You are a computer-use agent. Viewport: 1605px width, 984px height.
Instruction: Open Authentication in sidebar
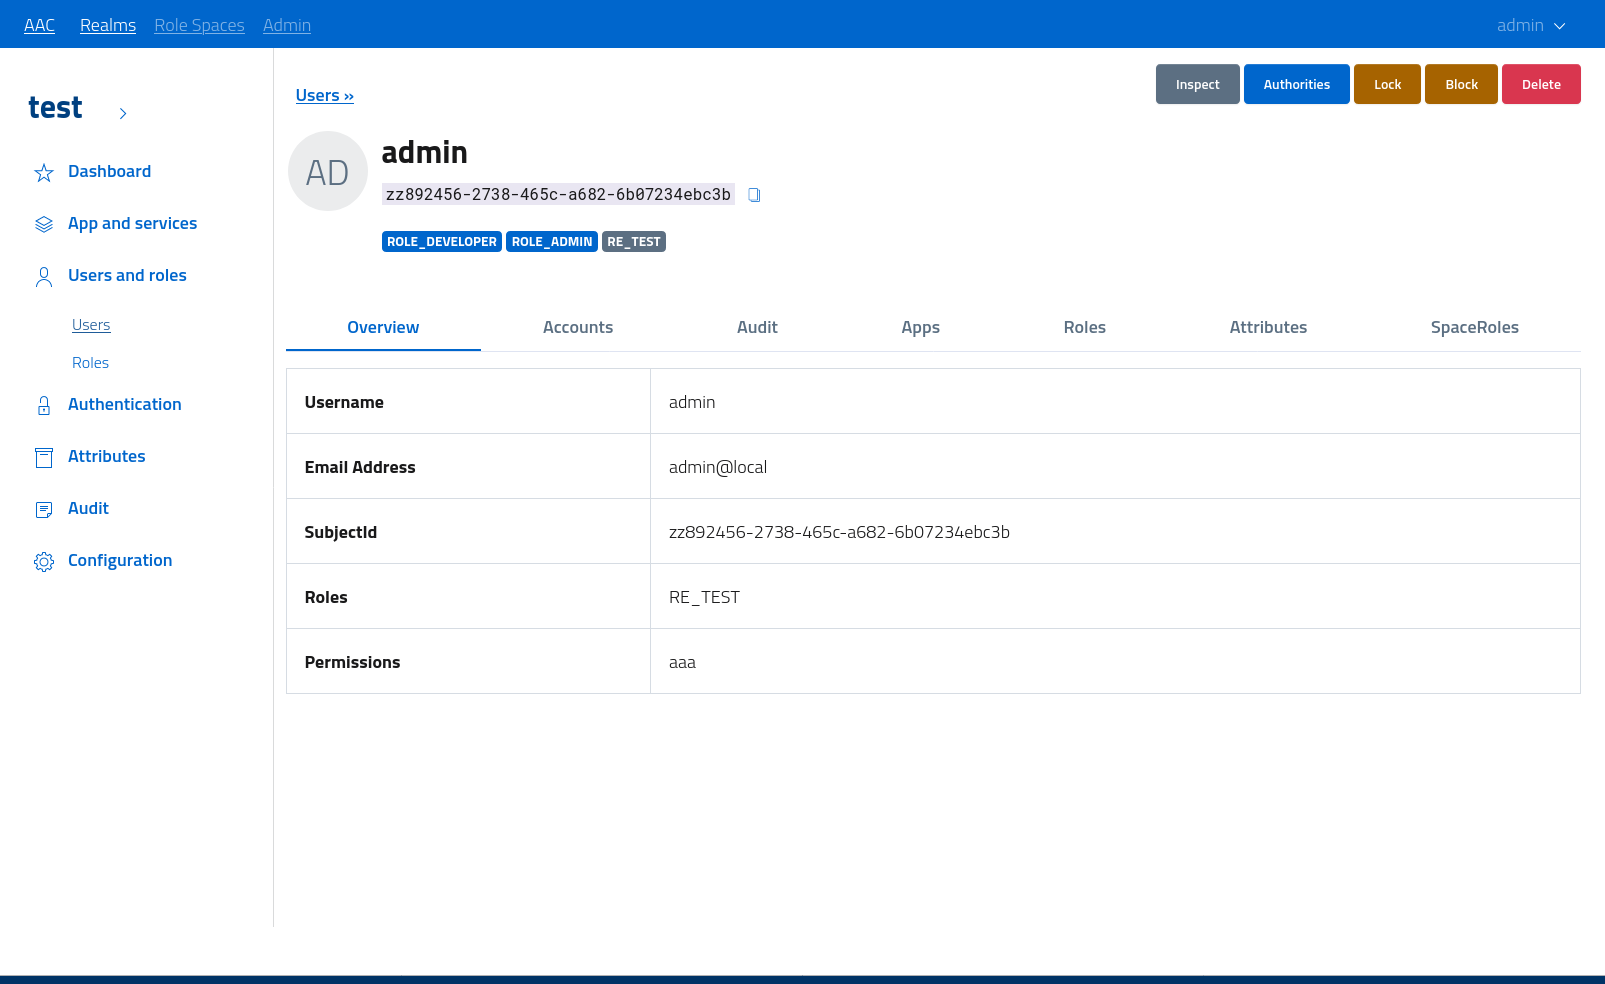coord(124,404)
